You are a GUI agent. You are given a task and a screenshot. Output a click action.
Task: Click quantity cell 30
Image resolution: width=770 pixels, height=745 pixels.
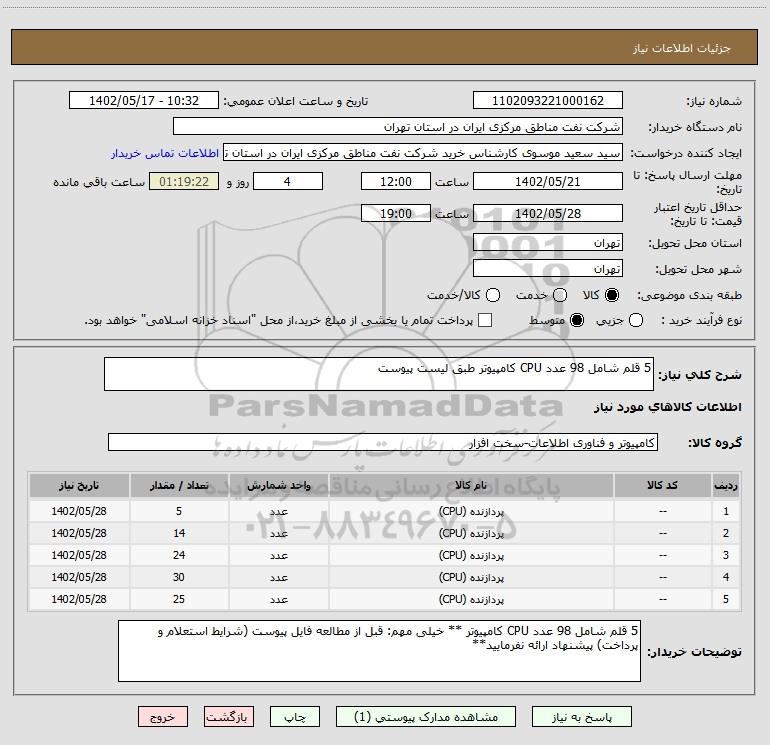coord(179,578)
